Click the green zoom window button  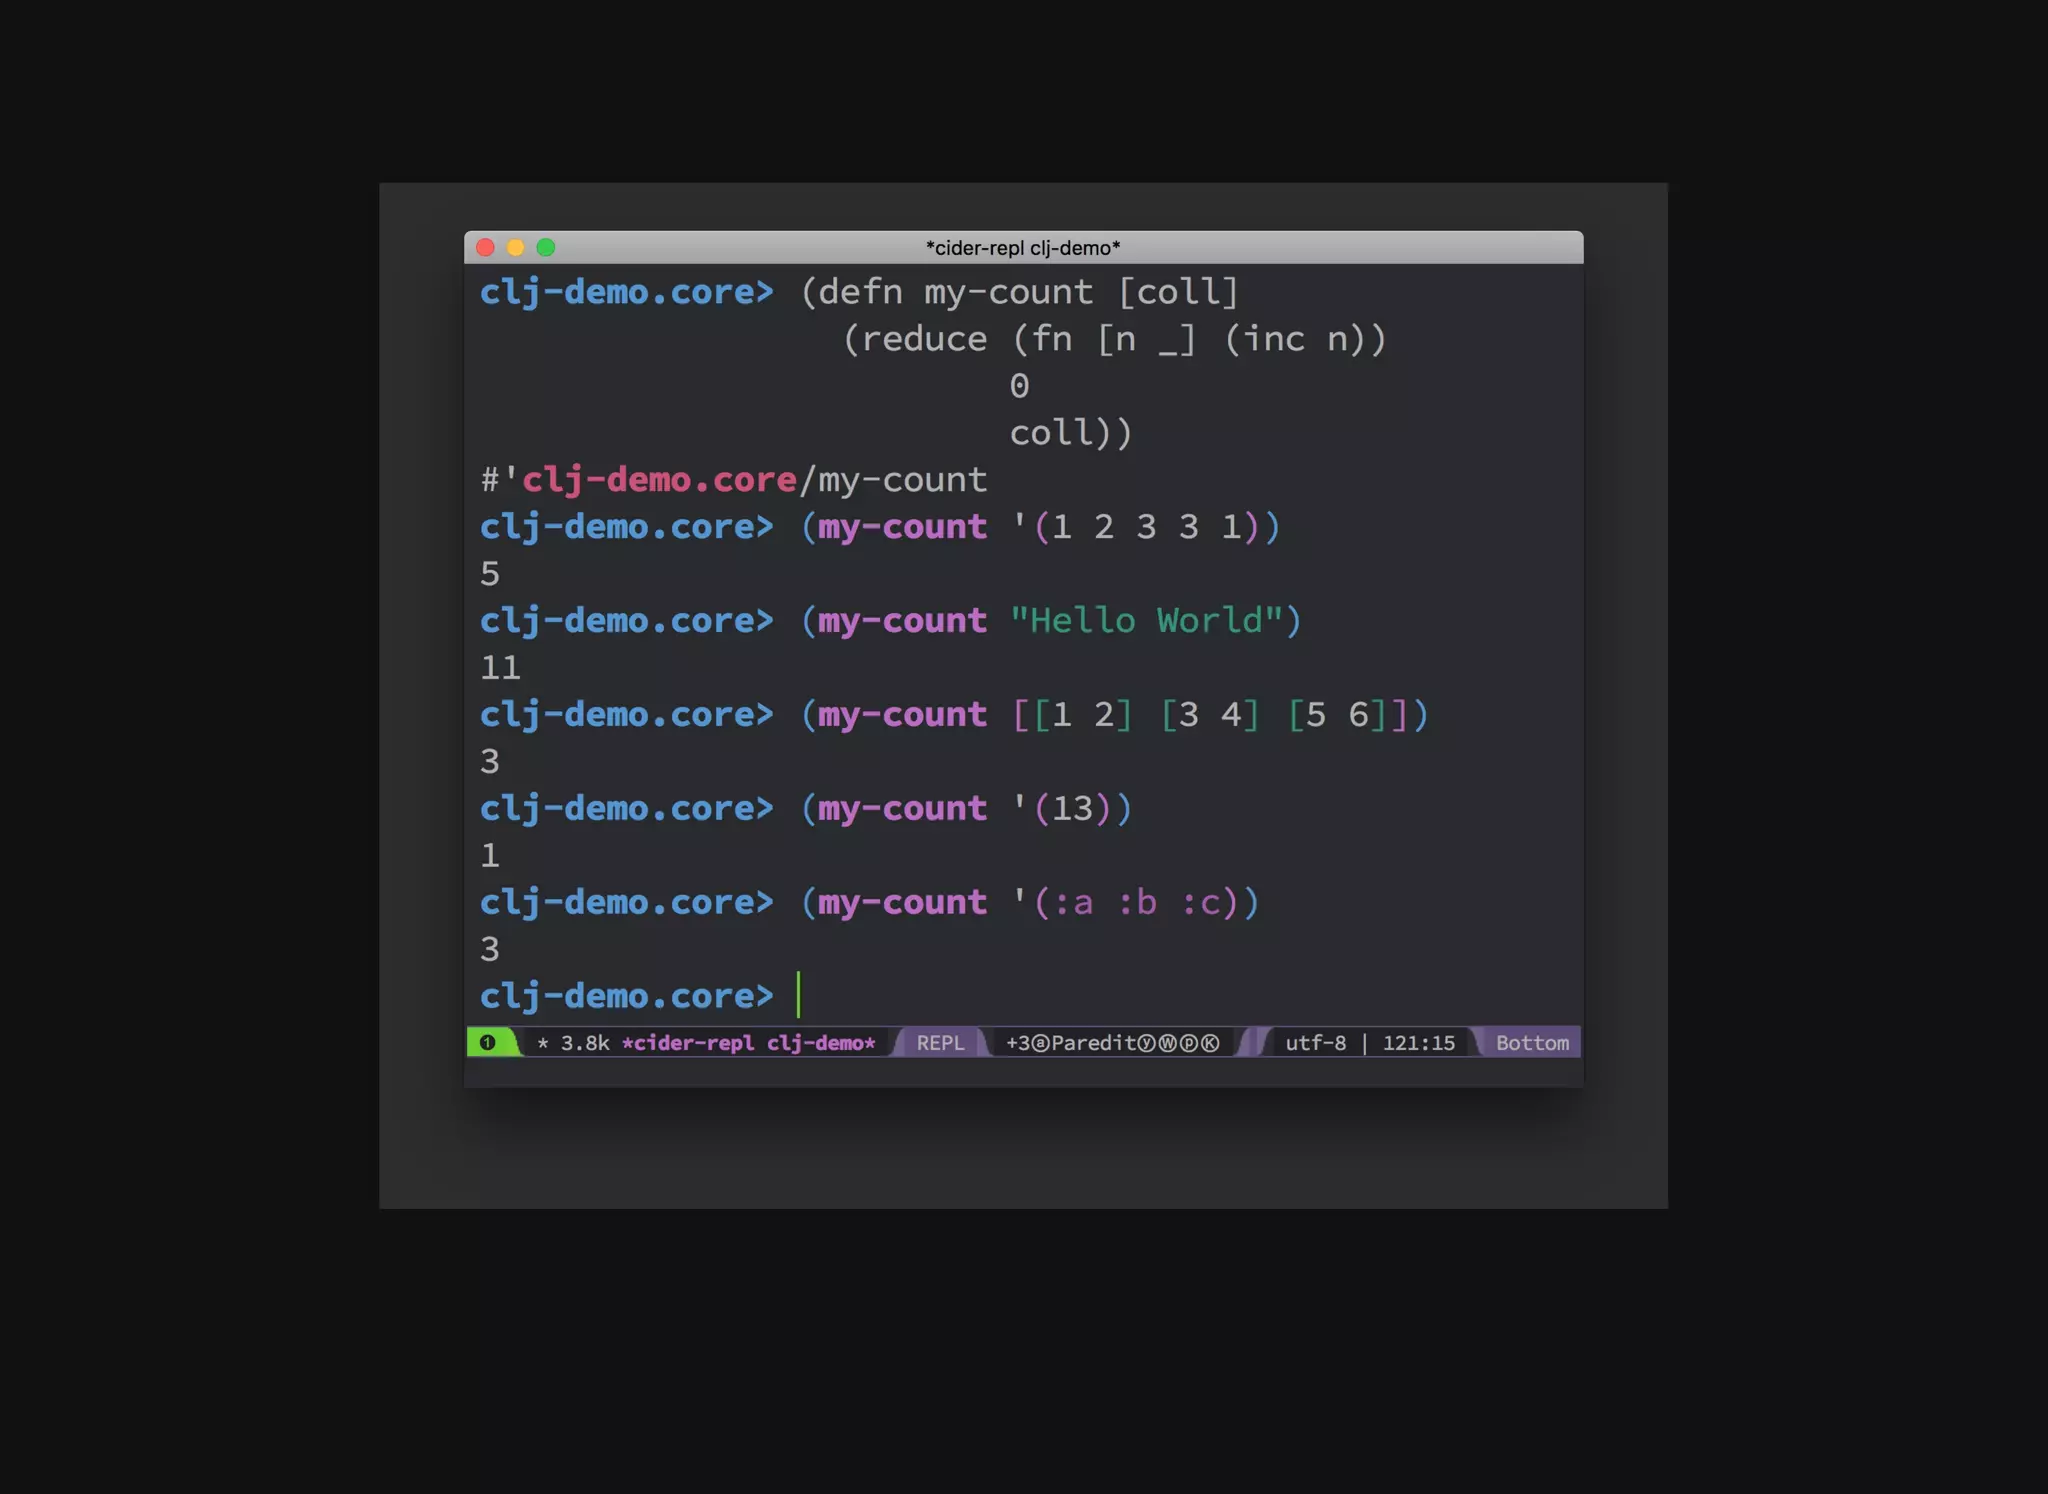[546, 247]
